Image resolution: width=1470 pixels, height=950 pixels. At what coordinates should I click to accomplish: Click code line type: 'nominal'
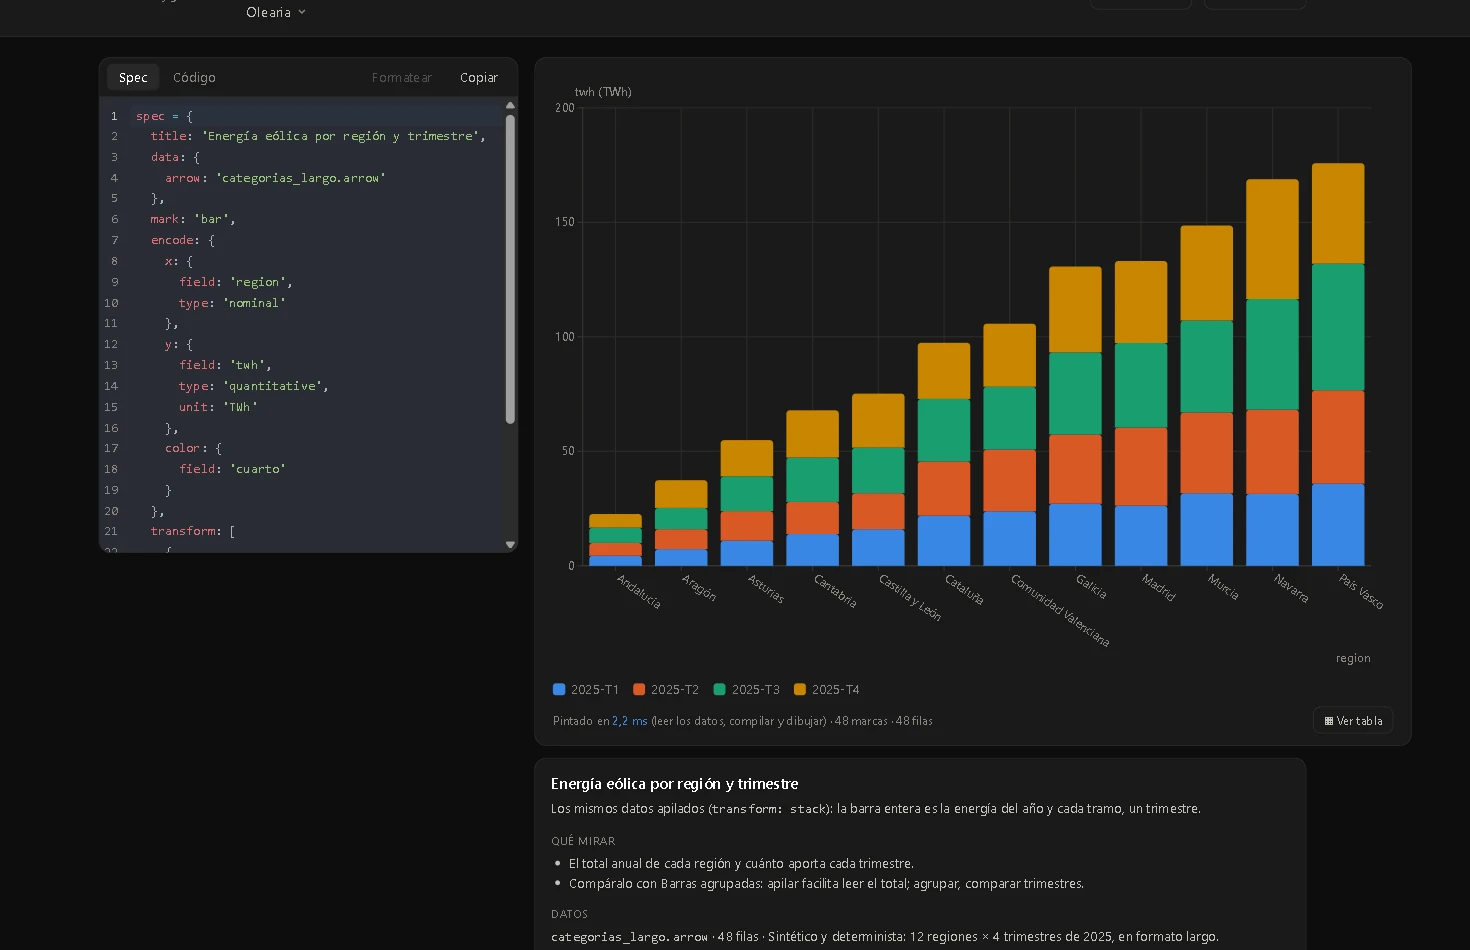click(x=232, y=303)
